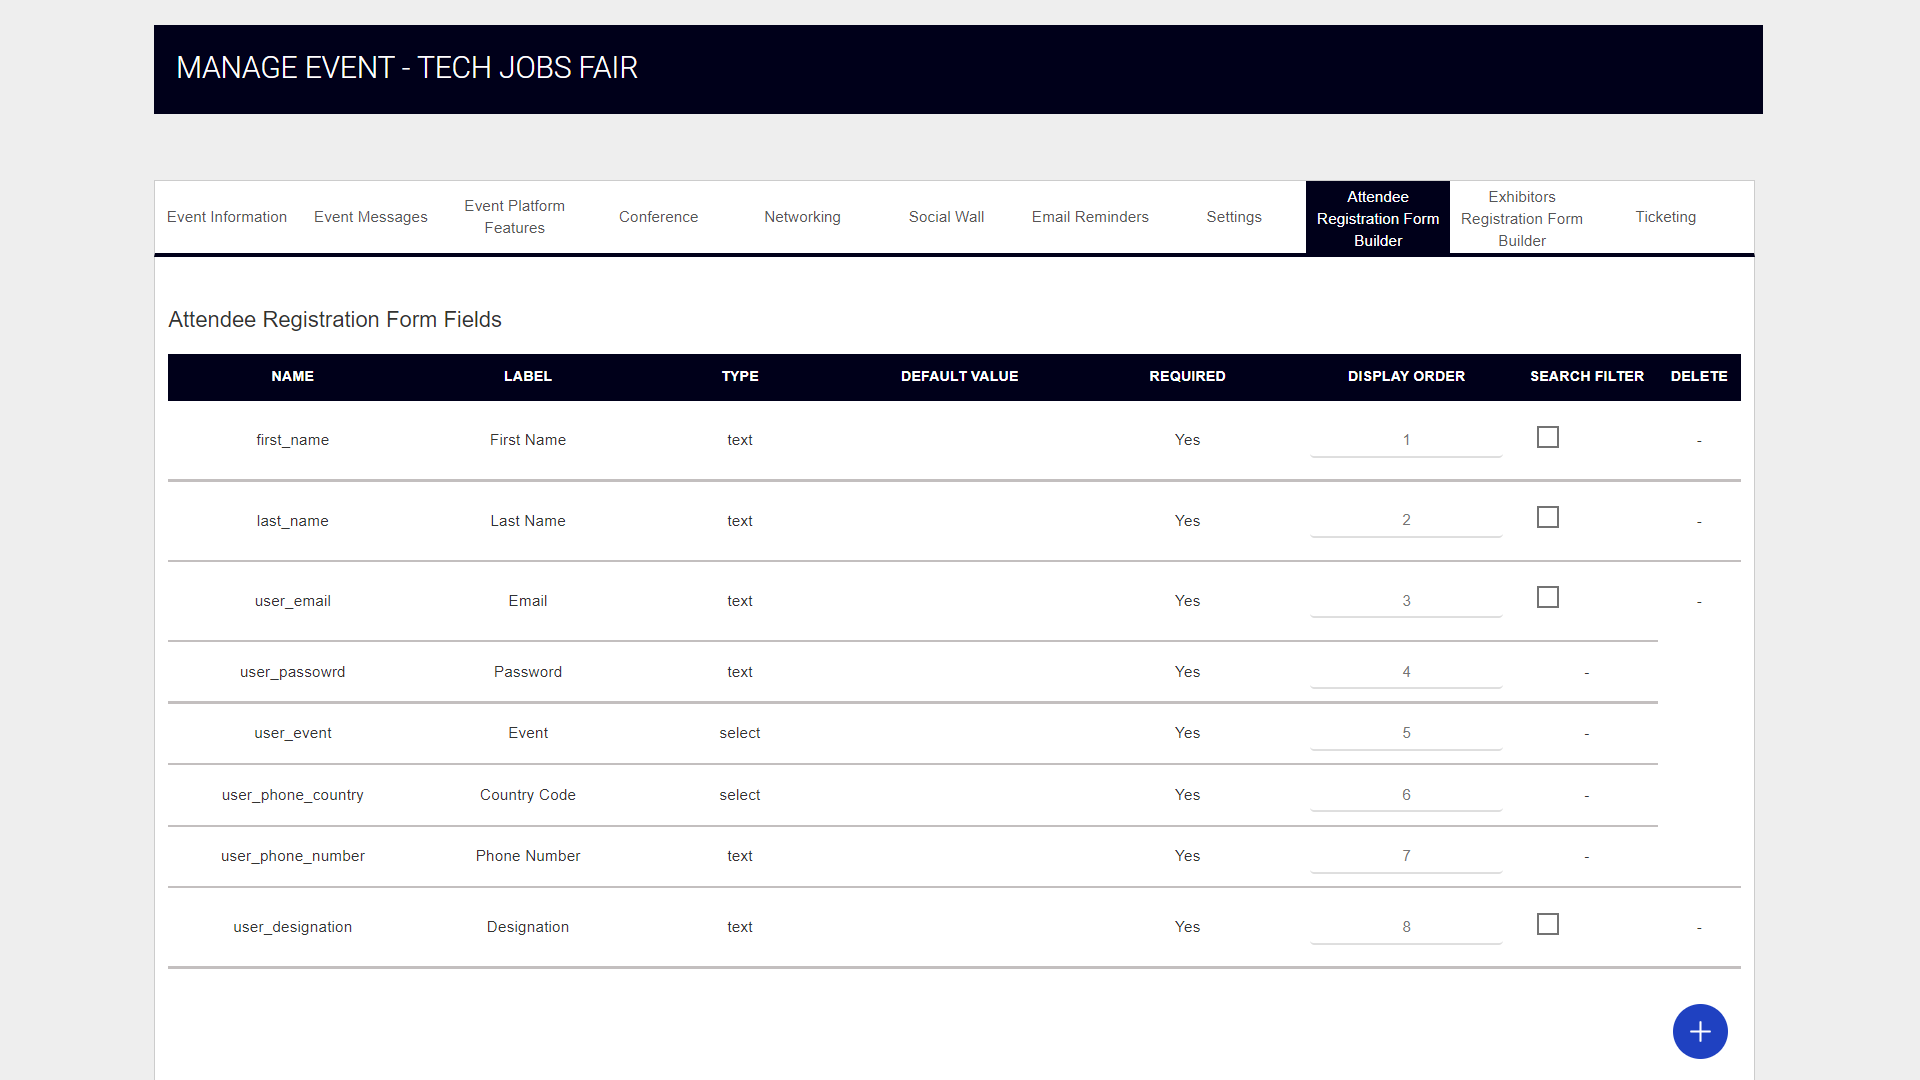
Task: Click the Country Code label cell
Action: click(528, 795)
